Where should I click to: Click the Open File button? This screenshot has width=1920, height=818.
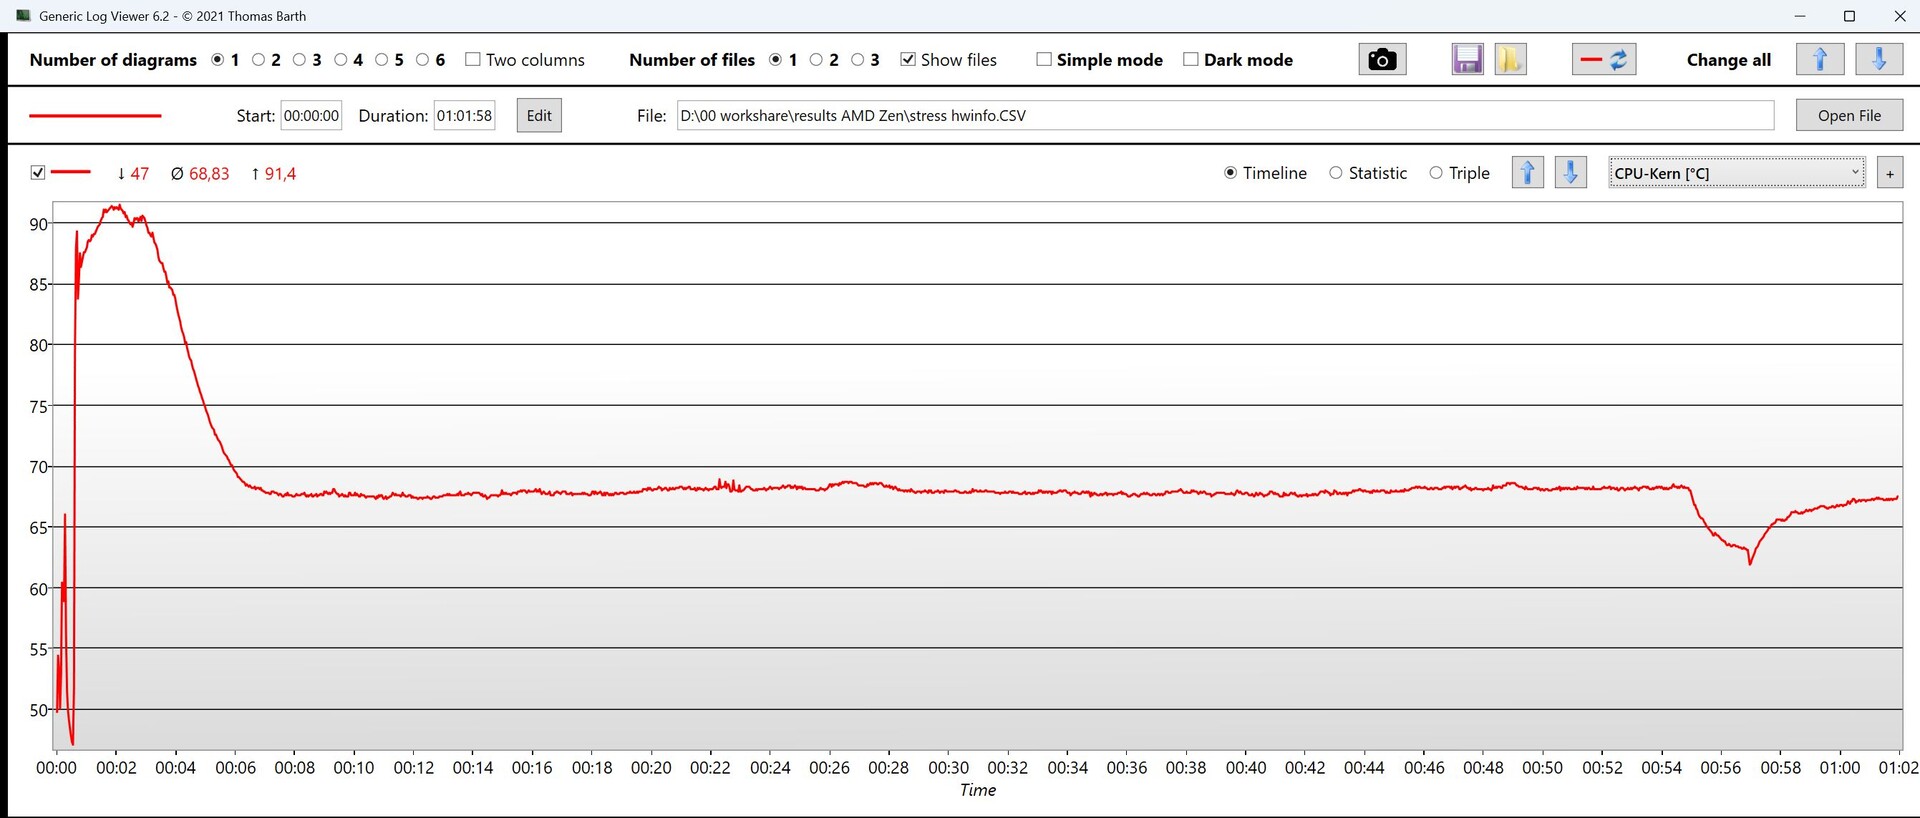point(1848,116)
